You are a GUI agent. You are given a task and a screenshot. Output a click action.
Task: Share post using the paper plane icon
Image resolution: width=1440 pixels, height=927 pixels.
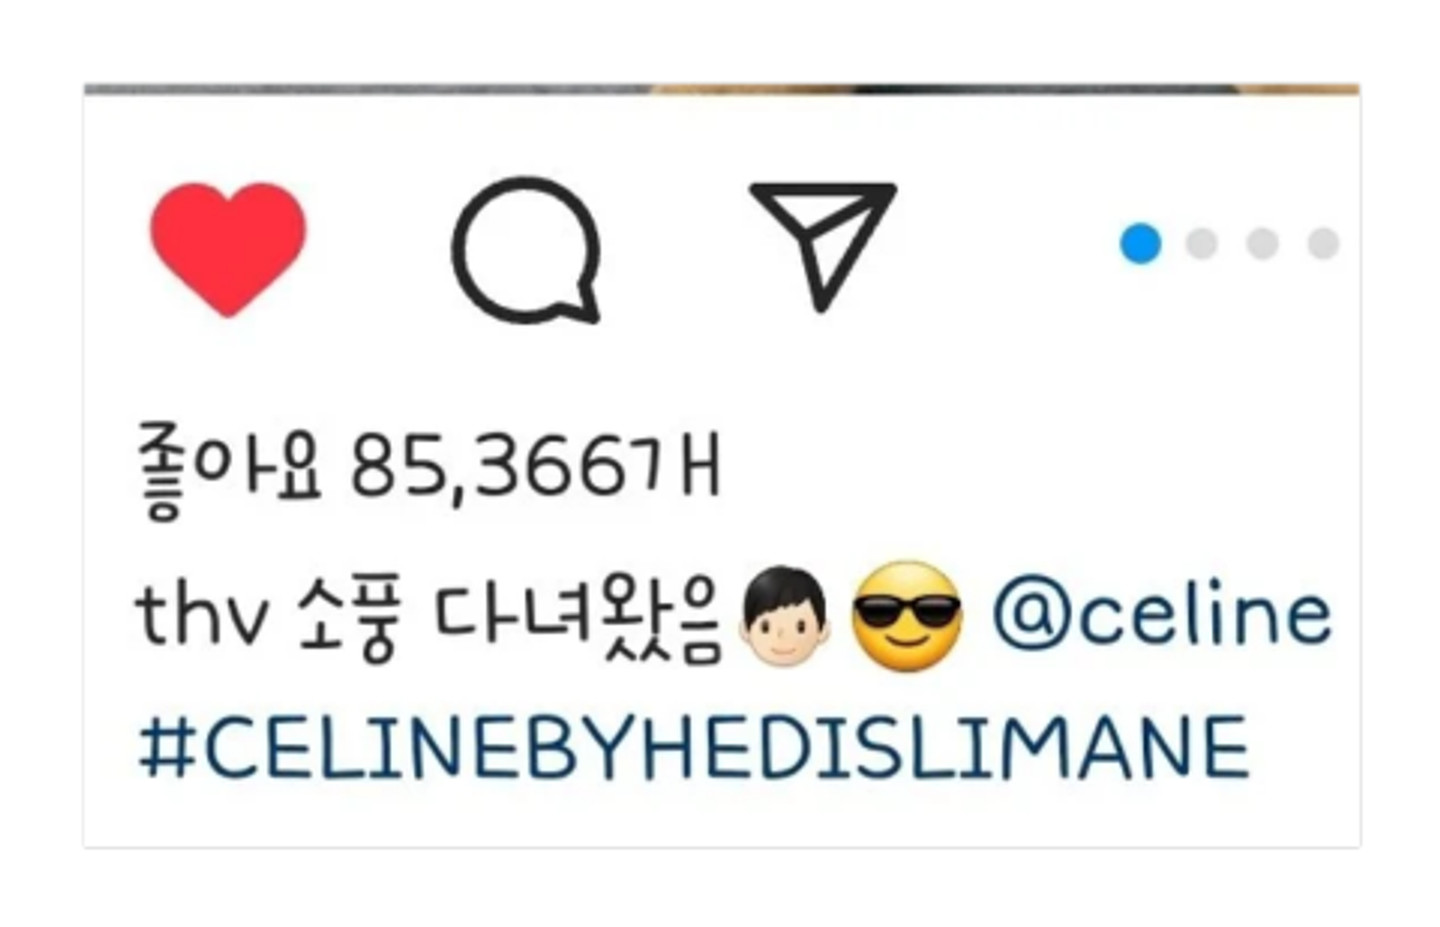click(822, 246)
